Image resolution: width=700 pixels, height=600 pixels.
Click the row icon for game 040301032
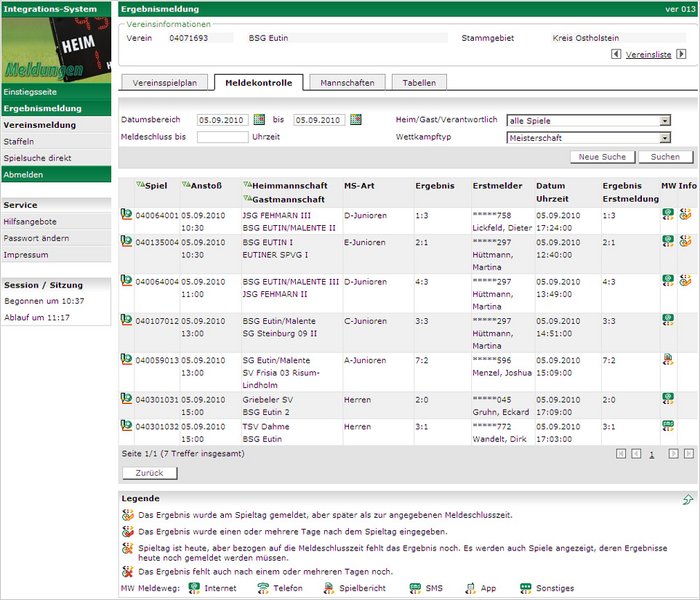[x=126, y=424]
